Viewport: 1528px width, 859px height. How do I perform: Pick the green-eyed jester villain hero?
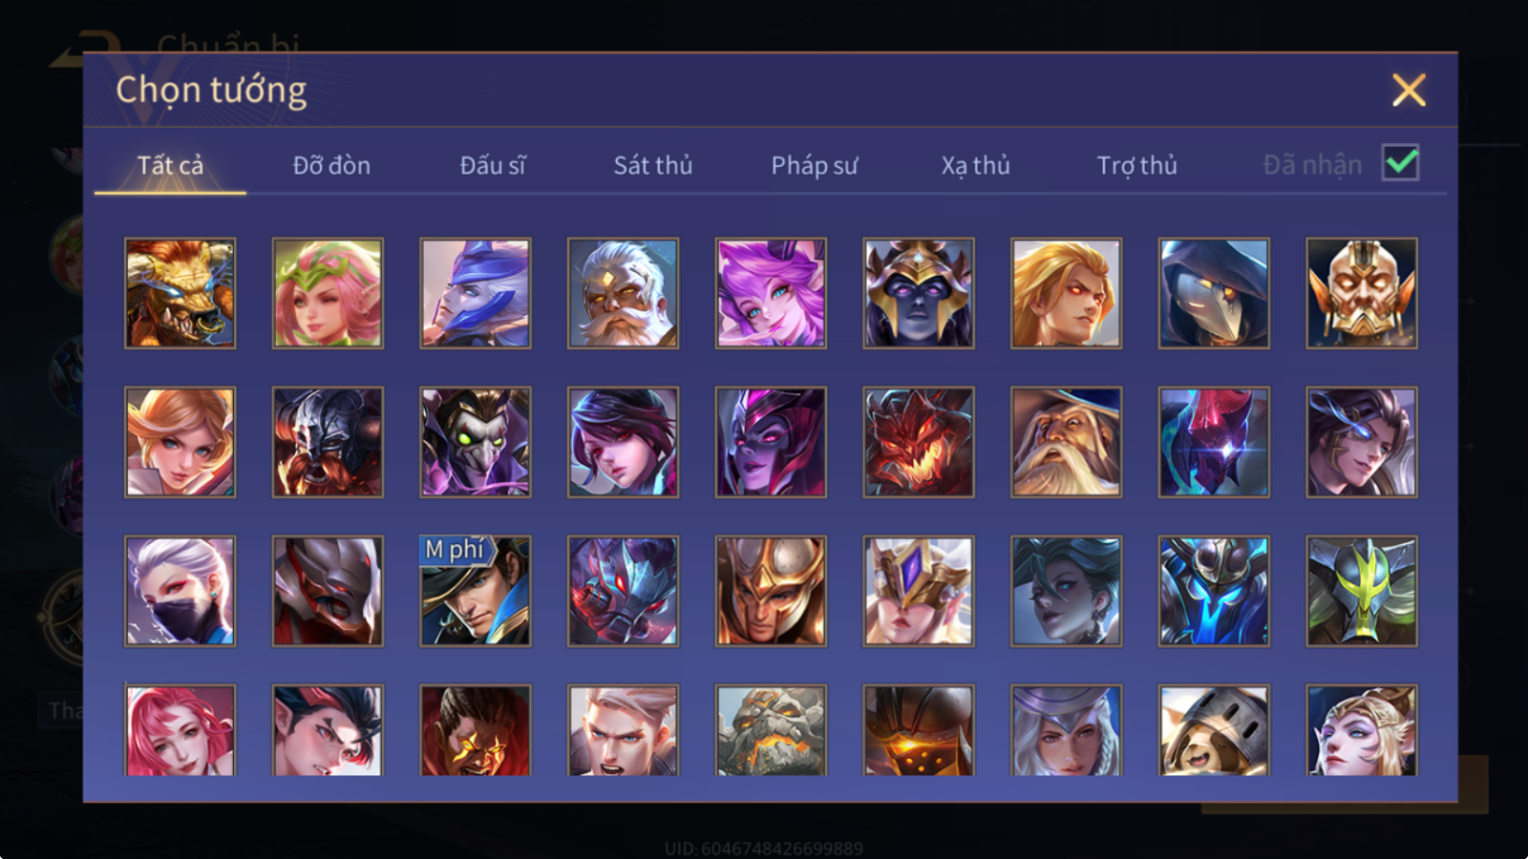click(475, 442)
